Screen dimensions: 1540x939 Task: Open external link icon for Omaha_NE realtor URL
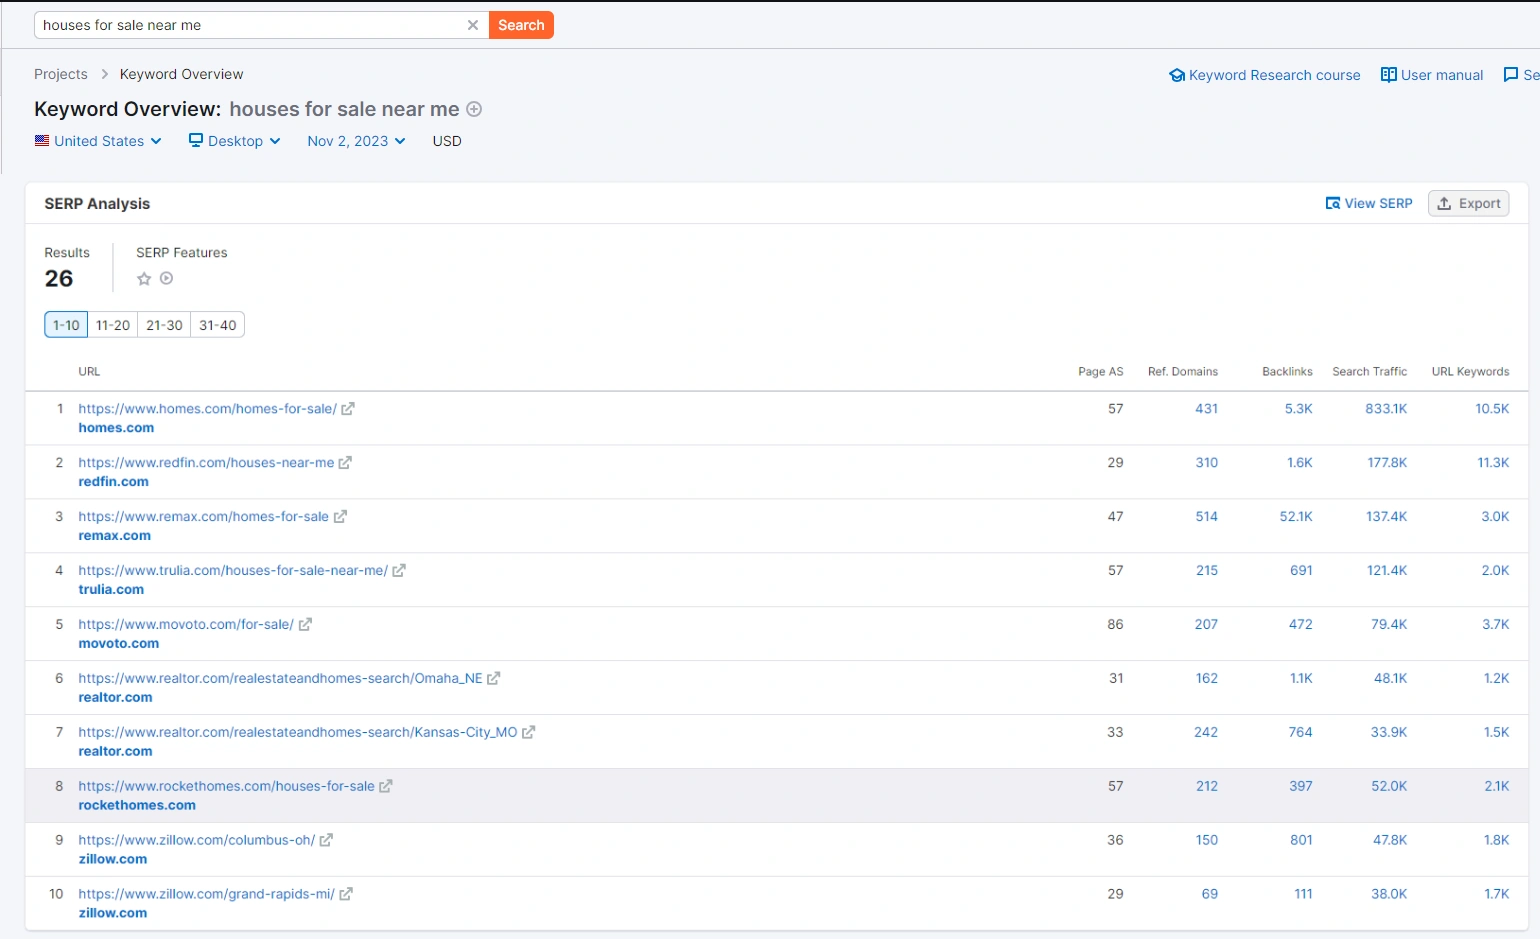(x=493, y=679)
